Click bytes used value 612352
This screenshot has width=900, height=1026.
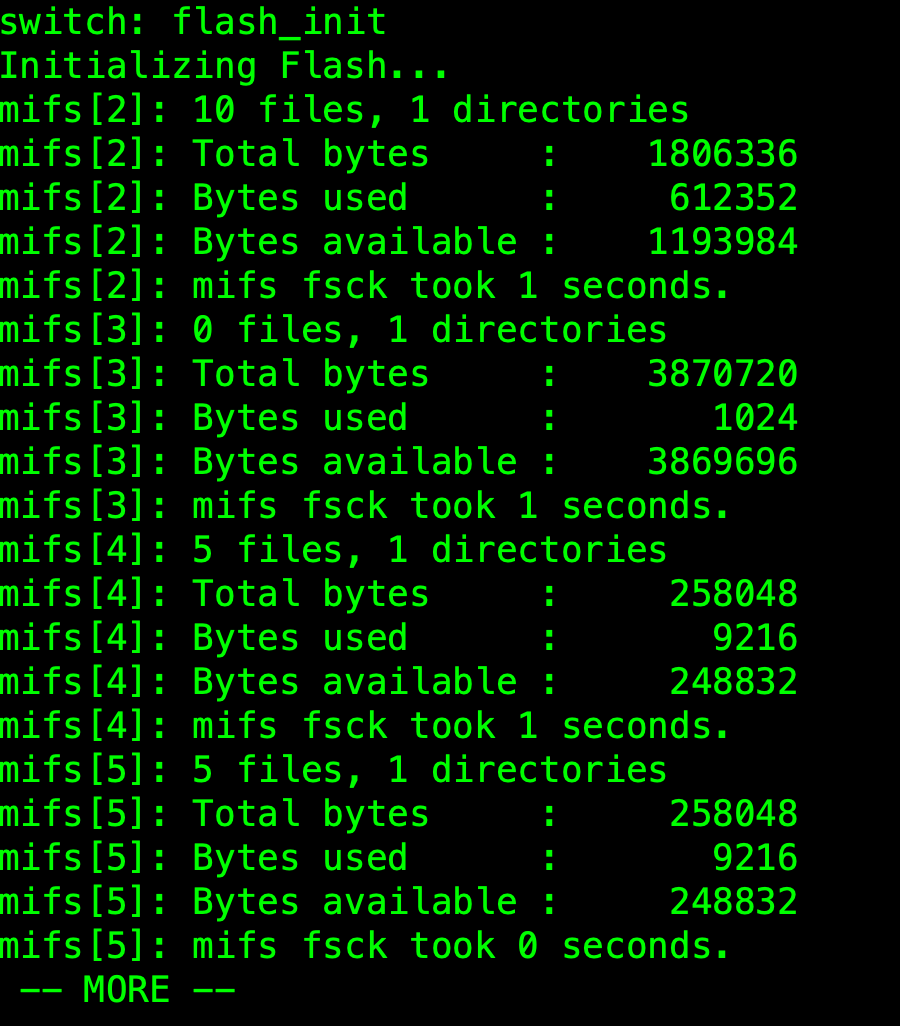[x=733, y=198]
